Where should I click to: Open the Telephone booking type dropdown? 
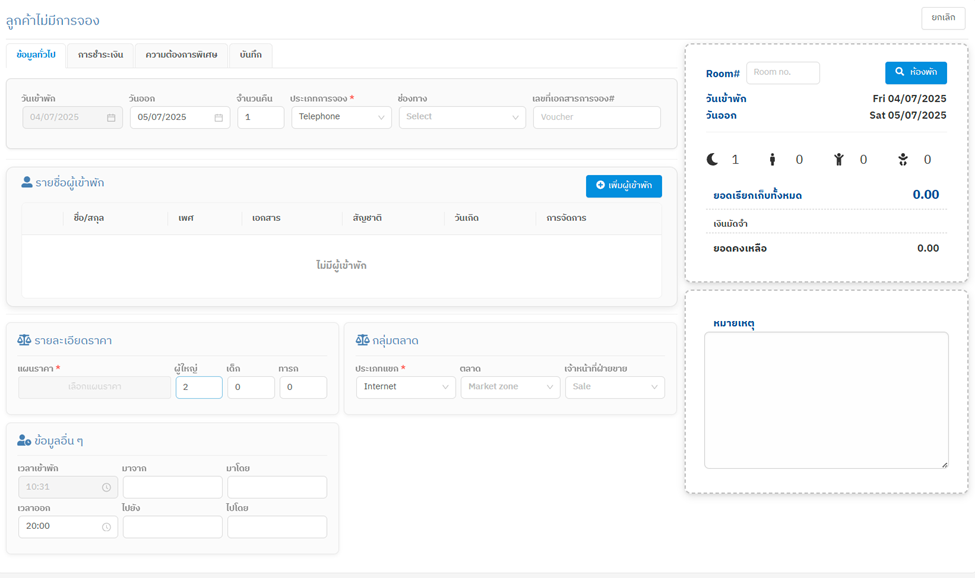pos(341,117)
